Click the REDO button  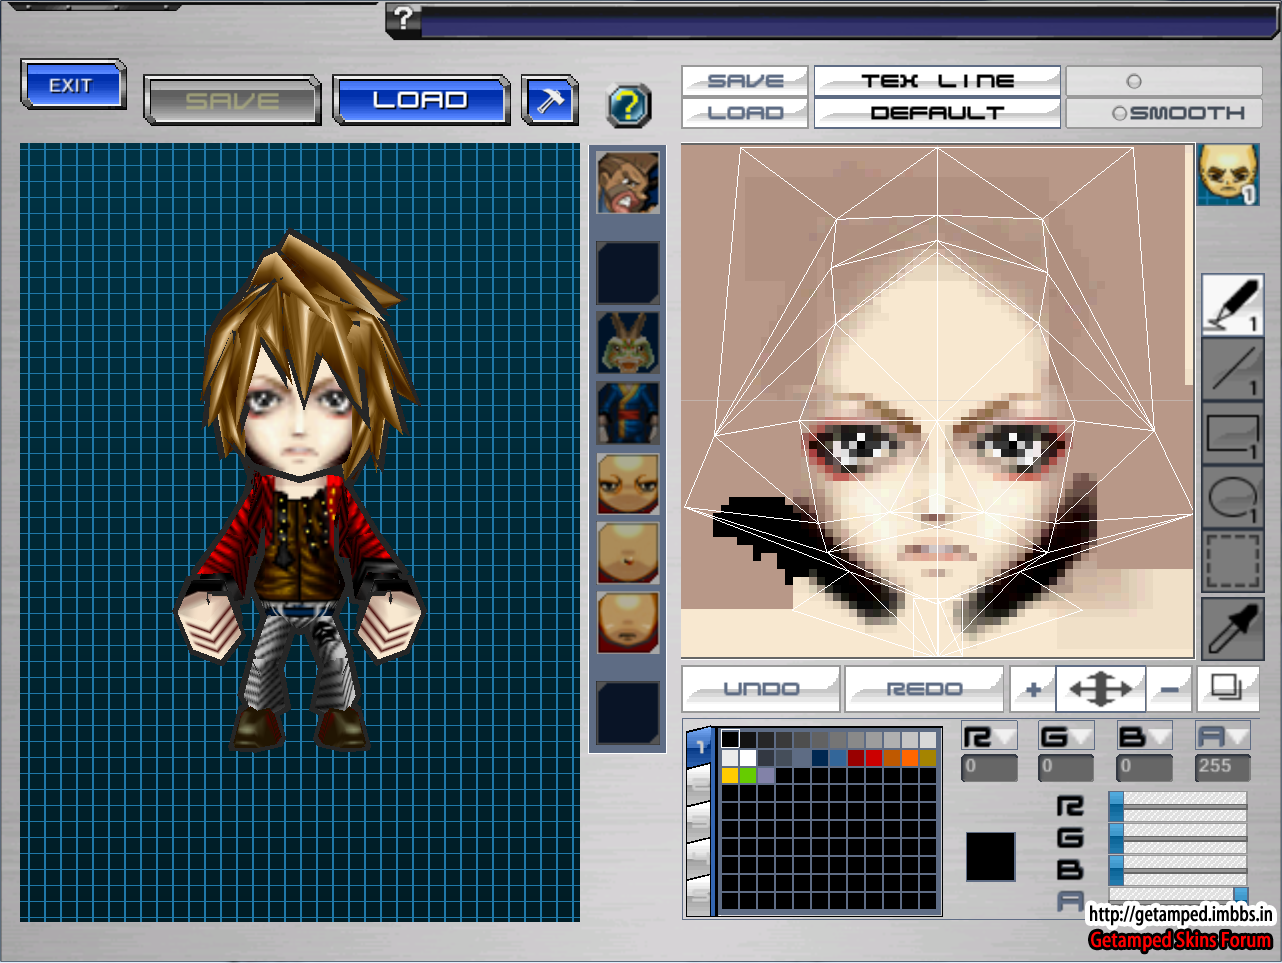[924, 689]
